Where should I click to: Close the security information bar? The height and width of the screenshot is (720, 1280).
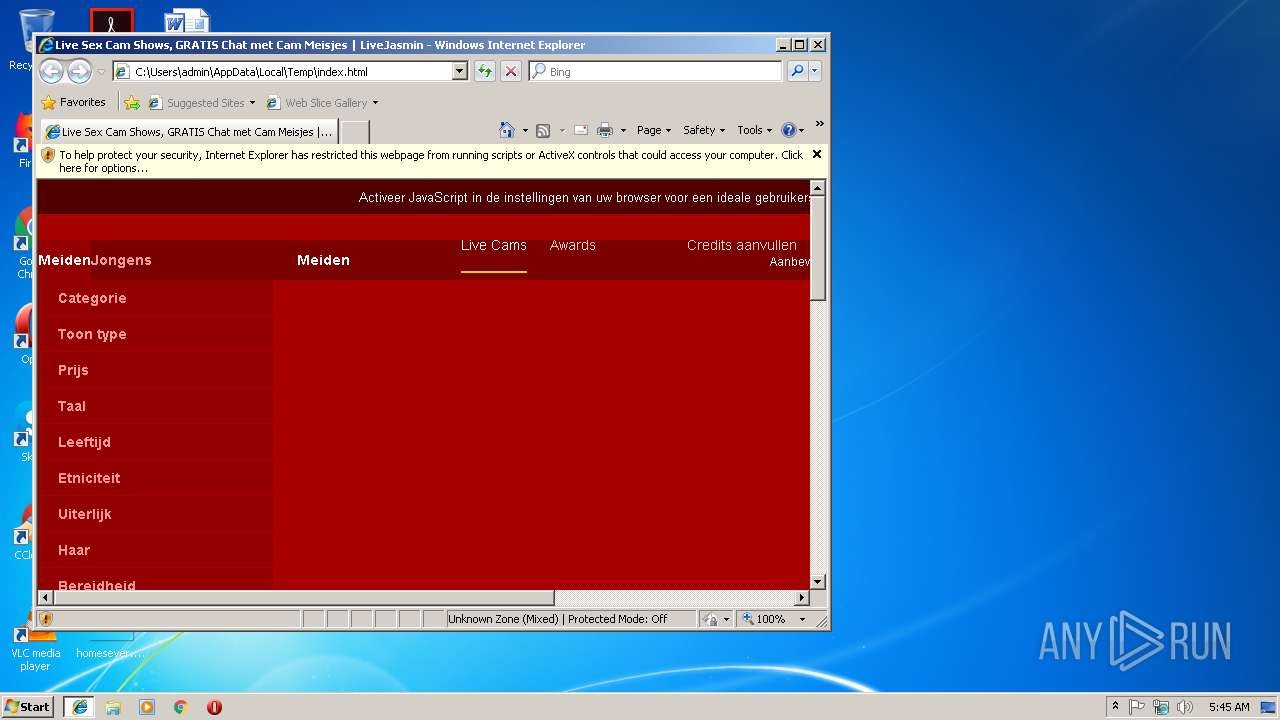[x=817, y=154]
